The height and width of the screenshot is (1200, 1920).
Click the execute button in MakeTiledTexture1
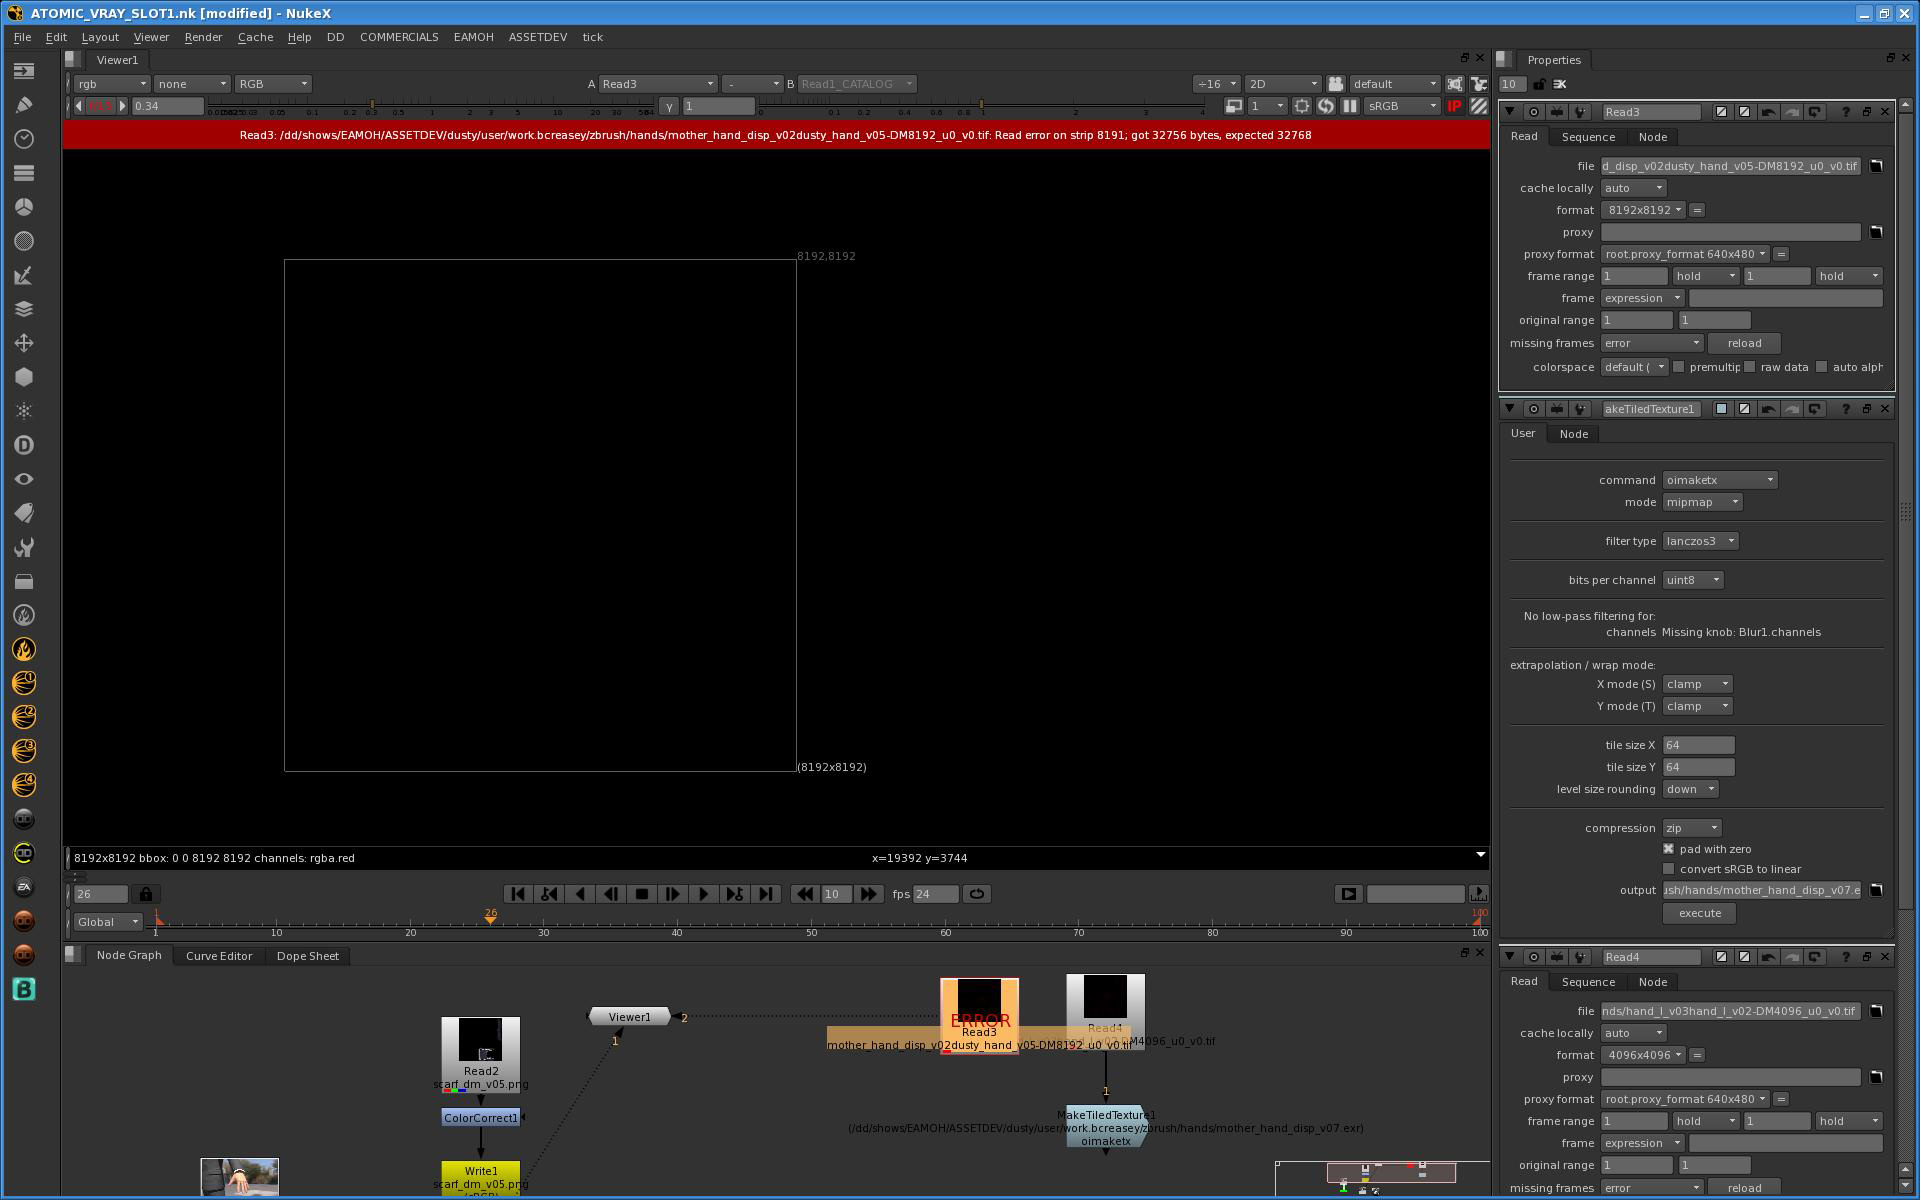[1699, 913]
